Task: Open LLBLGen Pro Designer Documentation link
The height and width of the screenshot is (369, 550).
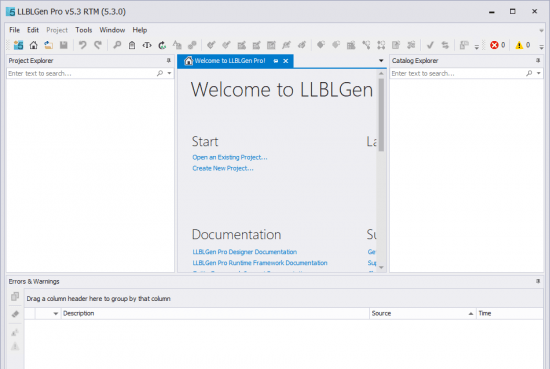Action: click(244, 252)
